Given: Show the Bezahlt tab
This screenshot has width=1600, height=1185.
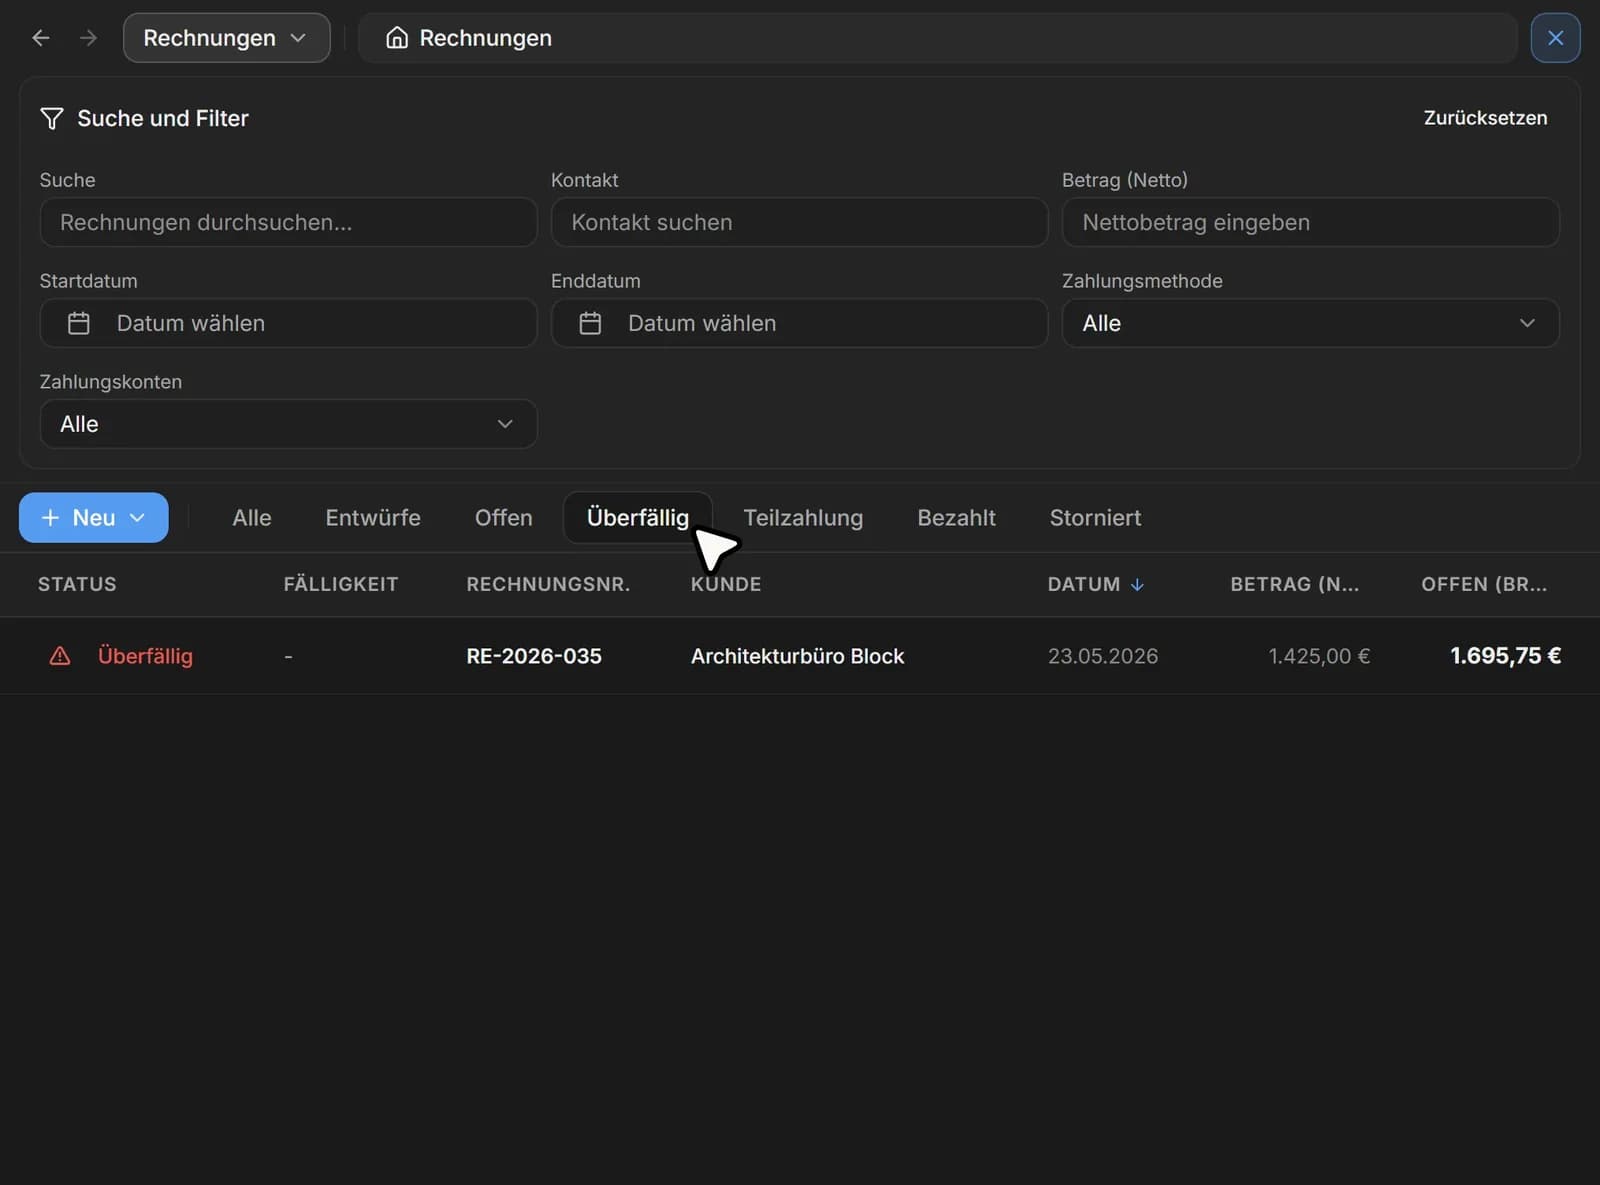Looking at the screenshot, I should [x=956, y=518].
